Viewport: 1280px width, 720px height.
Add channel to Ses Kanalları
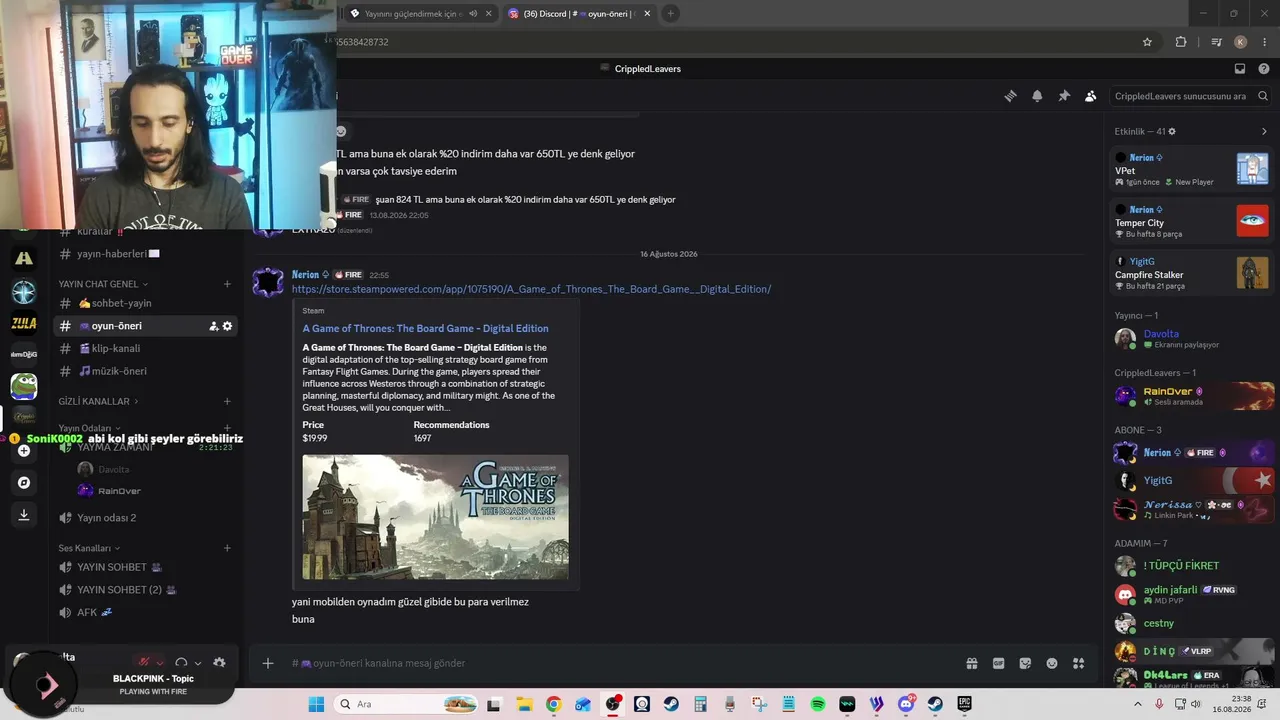point(227,548)
